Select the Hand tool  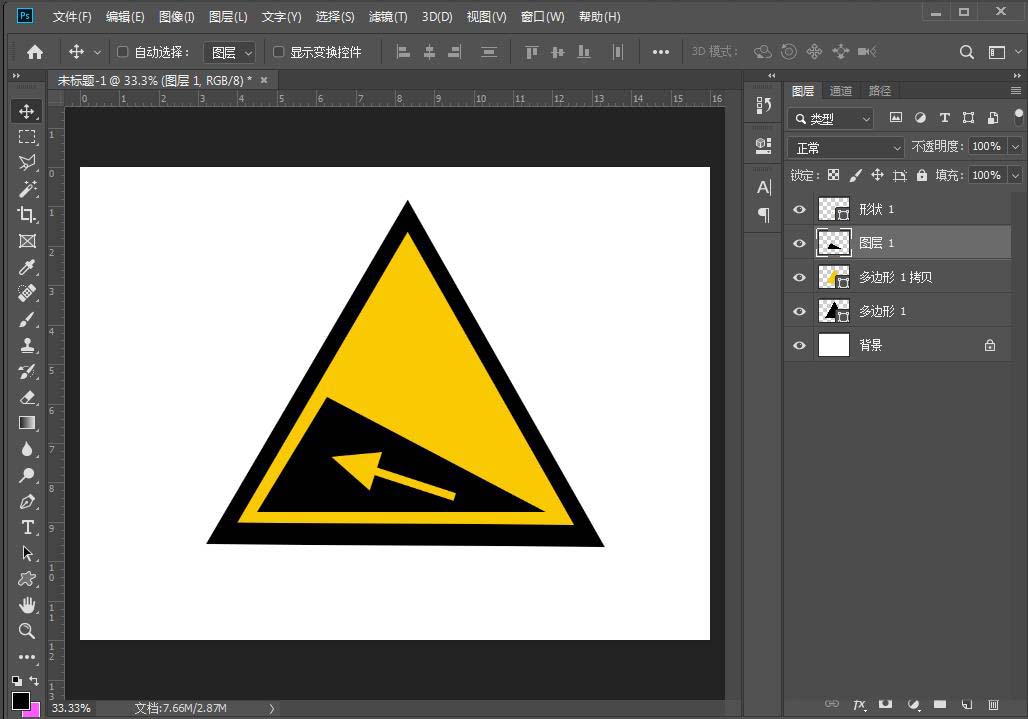27,605
